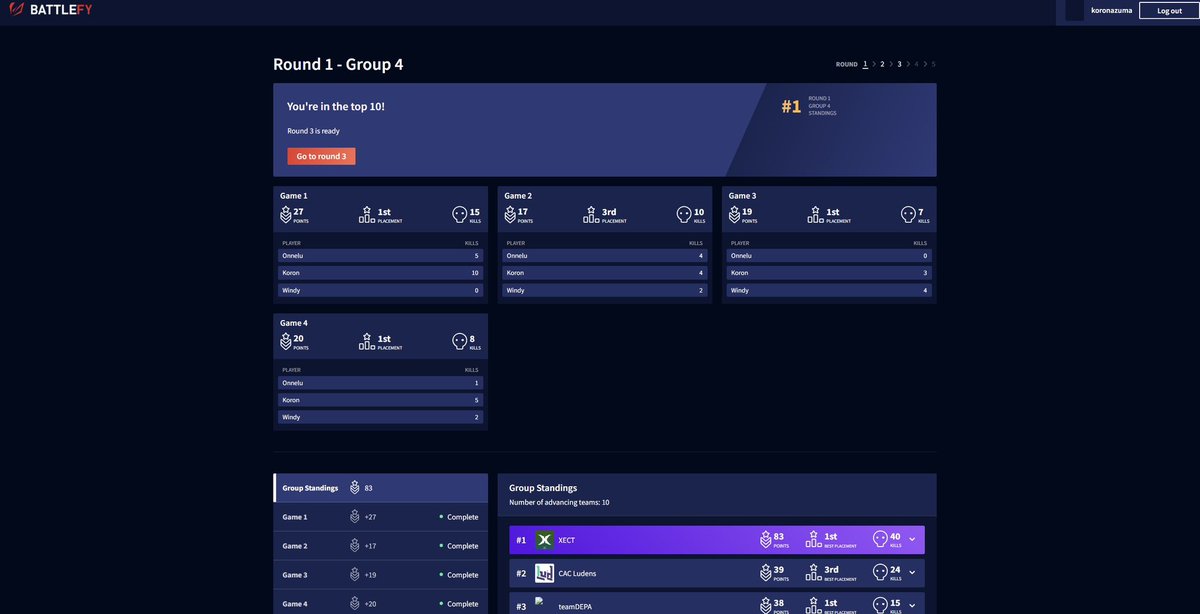The width and height of the screenshot is (1200, 614).
Task: Click the CAC Ludens row kills skull icon
Action: (880, 573)
